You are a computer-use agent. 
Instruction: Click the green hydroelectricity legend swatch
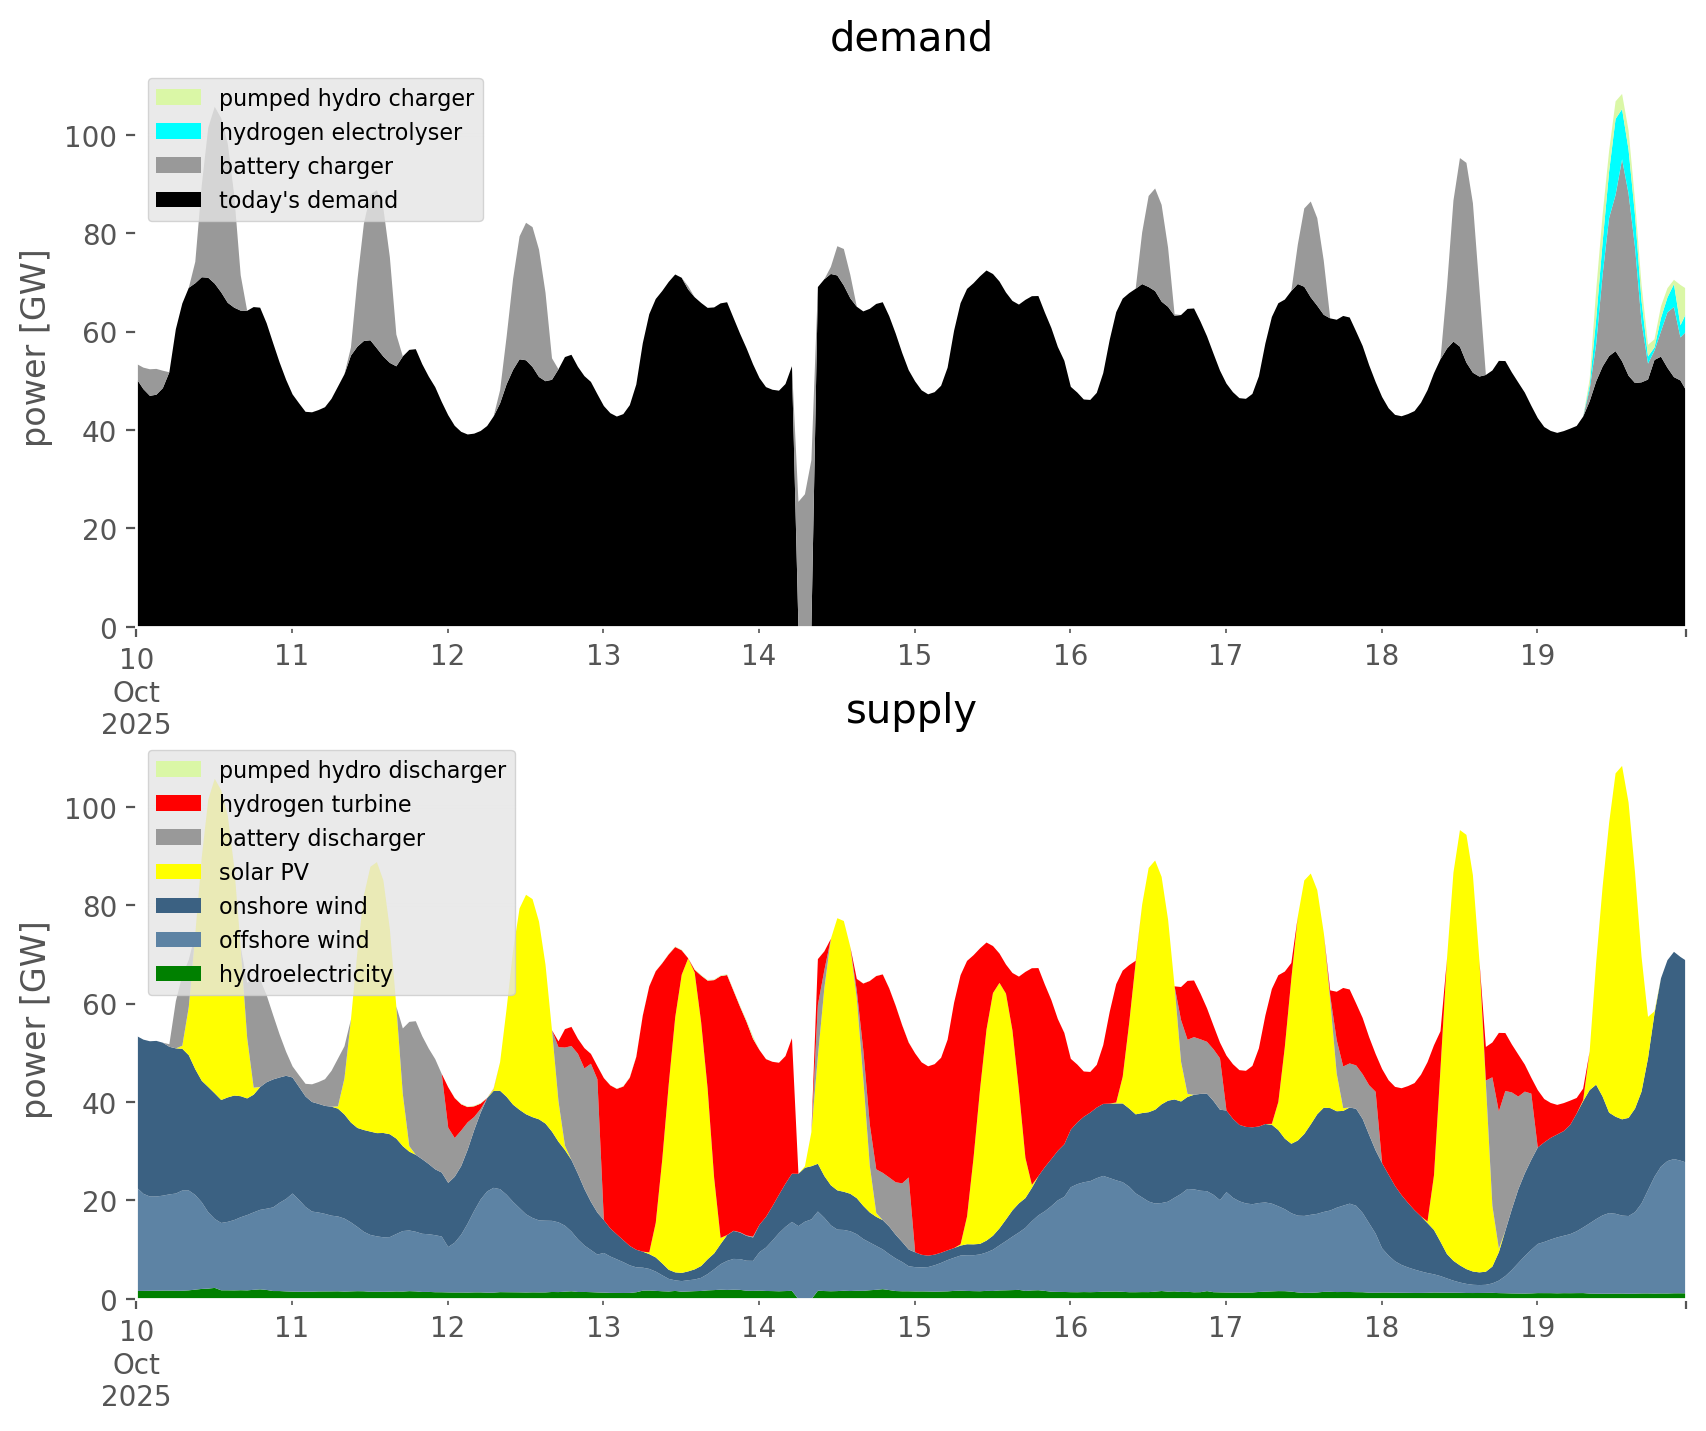(x=179, y=974)
